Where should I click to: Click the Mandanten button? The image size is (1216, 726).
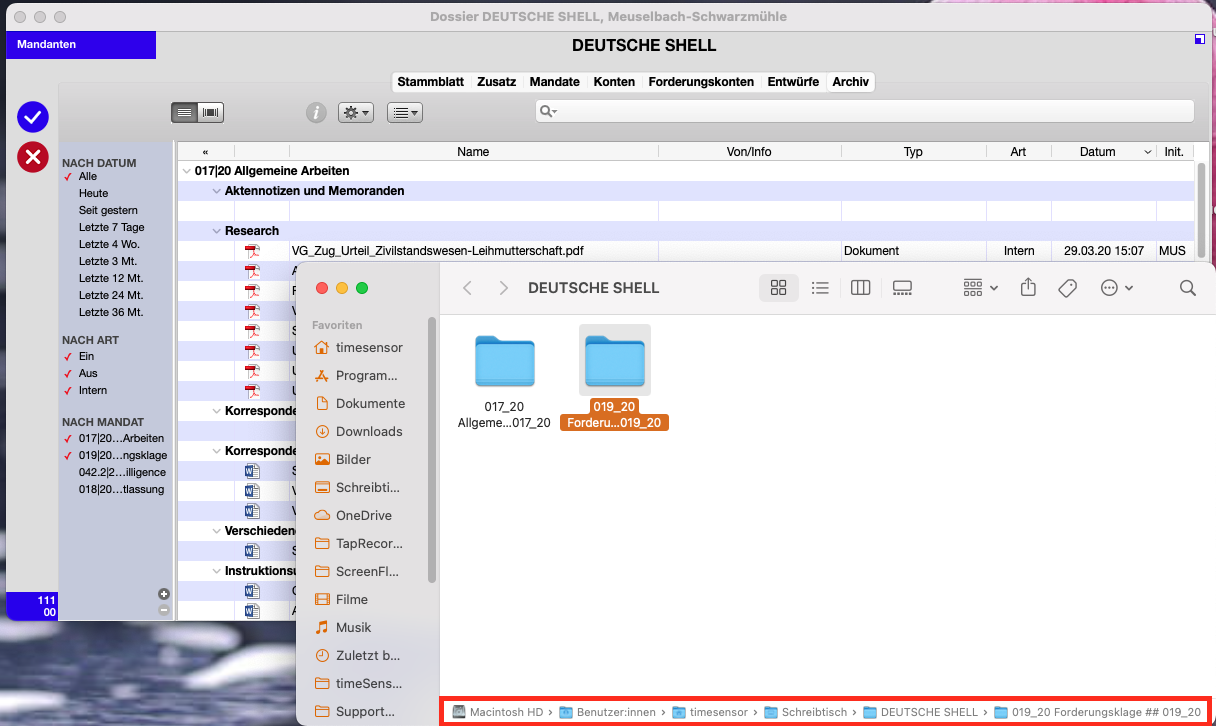(x=81, y=44)
